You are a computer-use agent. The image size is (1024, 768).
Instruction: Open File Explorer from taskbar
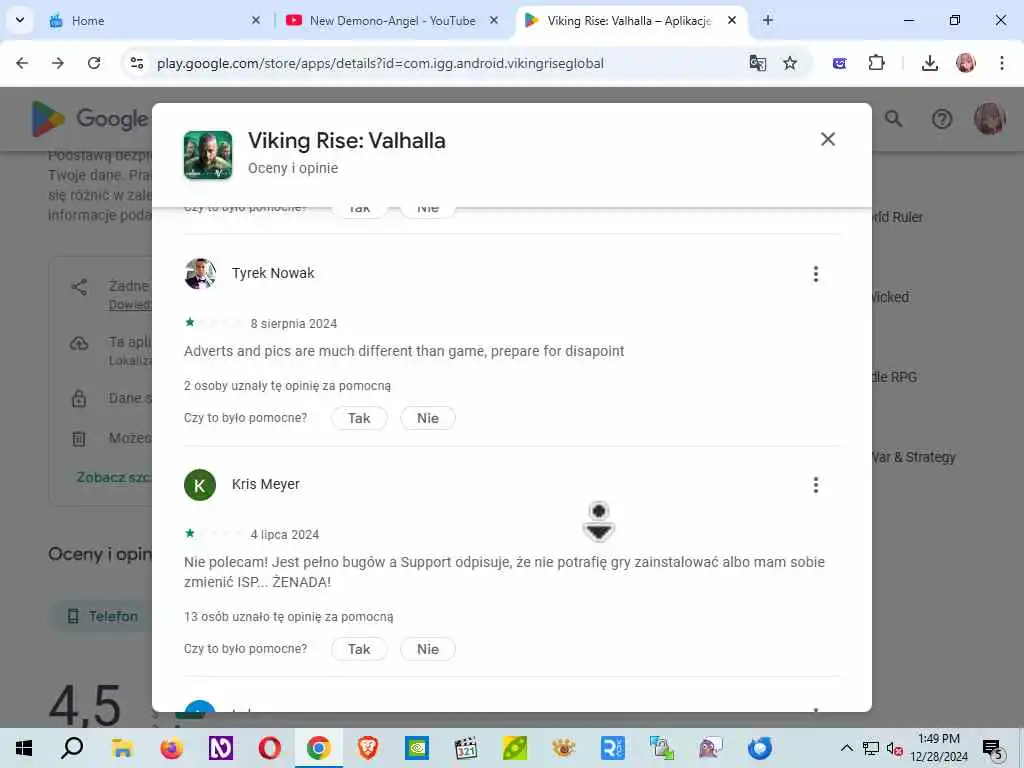(x=122, y=748)
